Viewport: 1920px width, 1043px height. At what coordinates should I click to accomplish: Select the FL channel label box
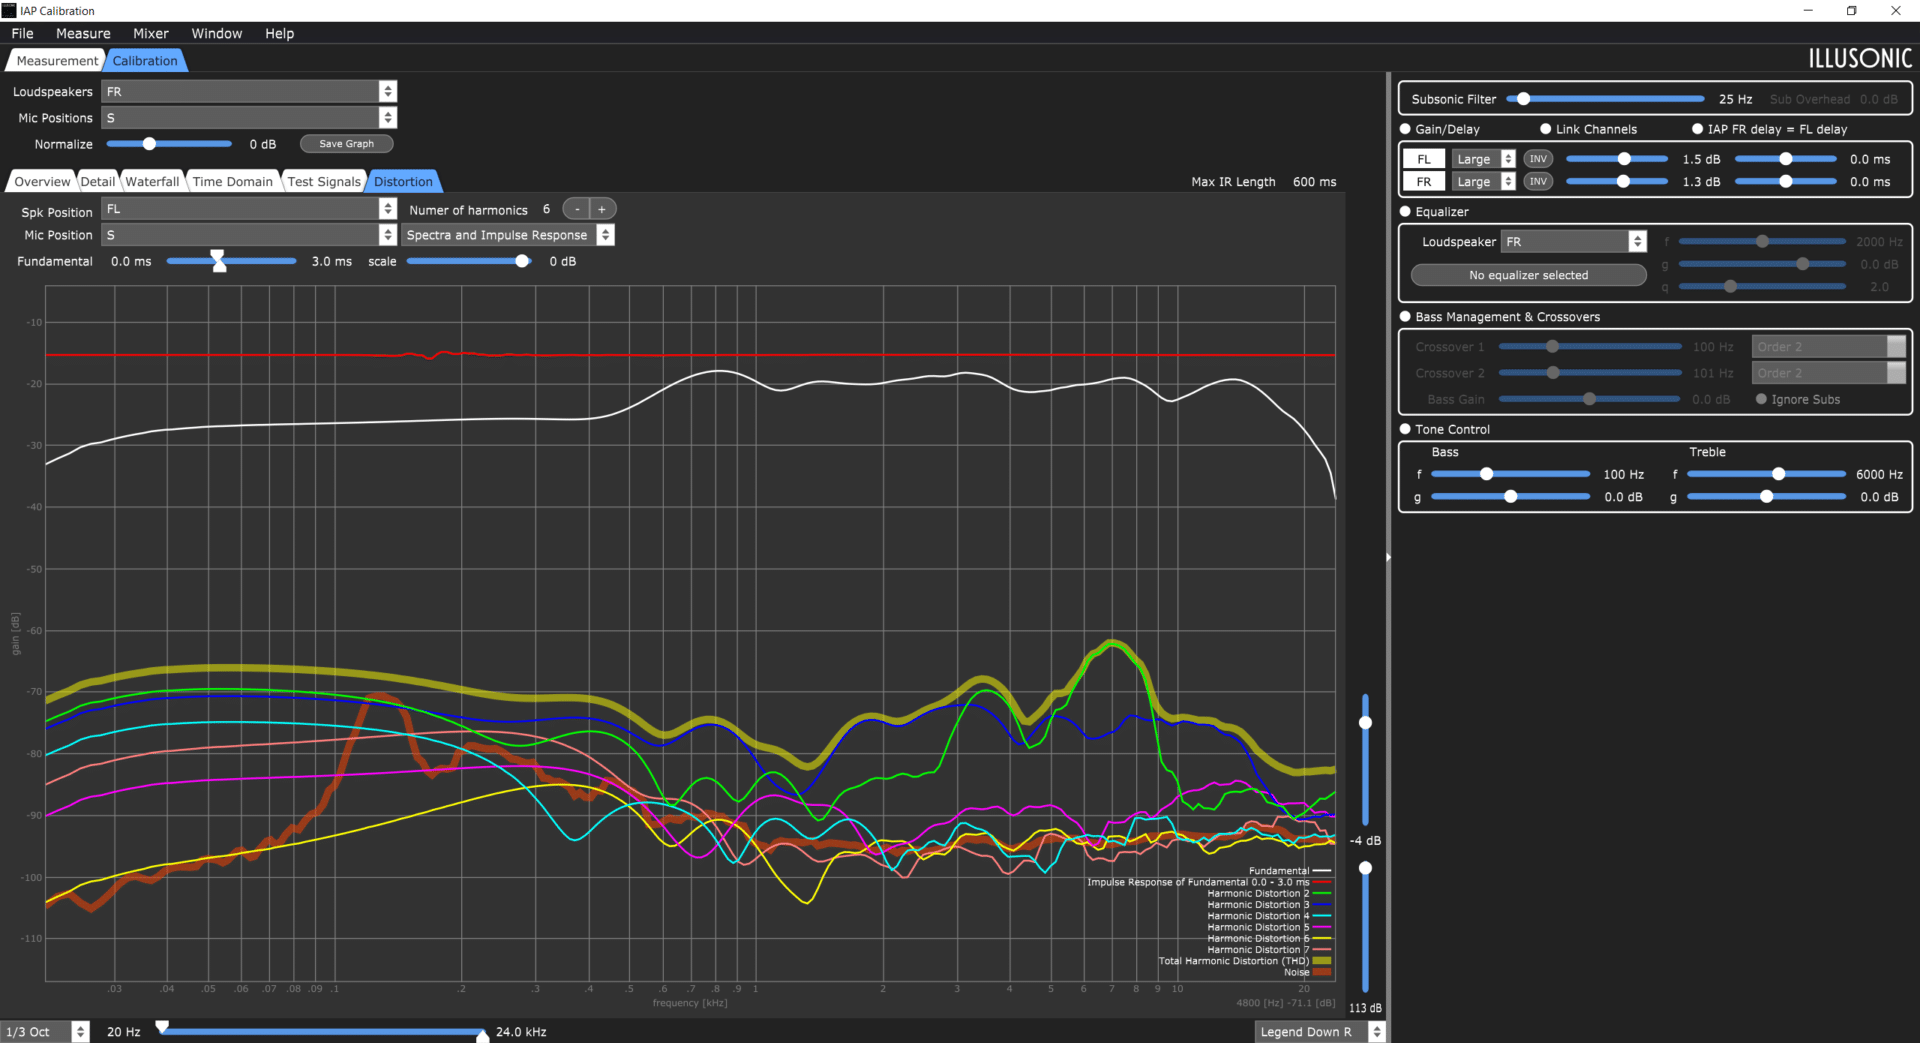[x=1423, y=159]
